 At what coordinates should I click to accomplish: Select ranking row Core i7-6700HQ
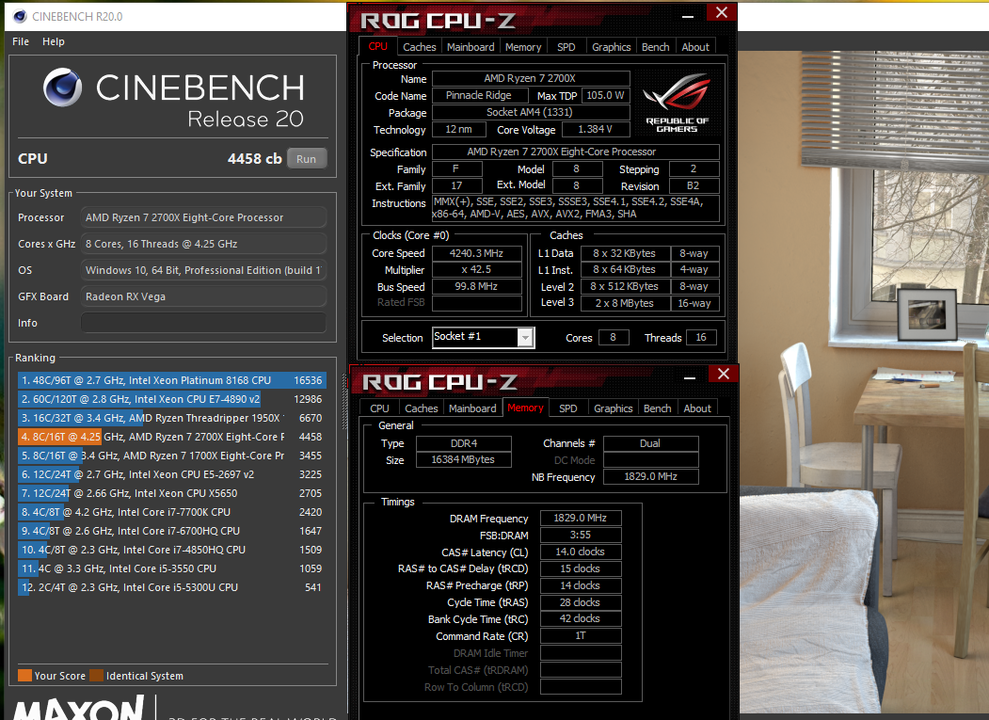click(x=172, y=531)
